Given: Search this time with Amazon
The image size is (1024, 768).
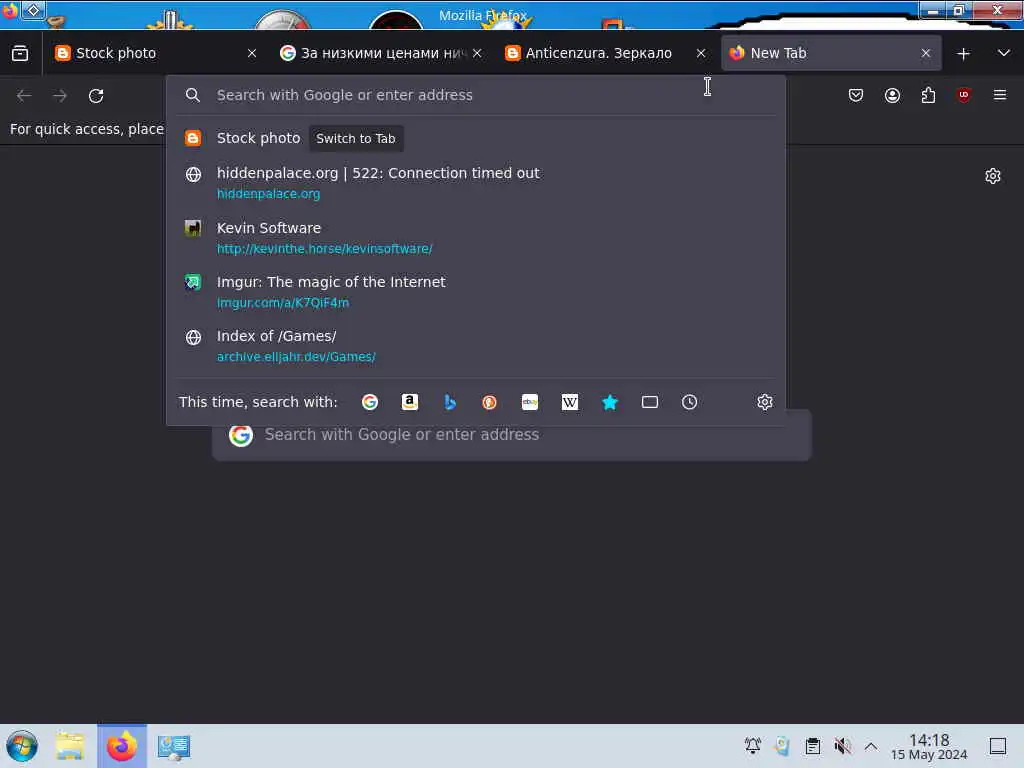Looking at the screenshot, I should pyautogui.click(x=409, y=402).
